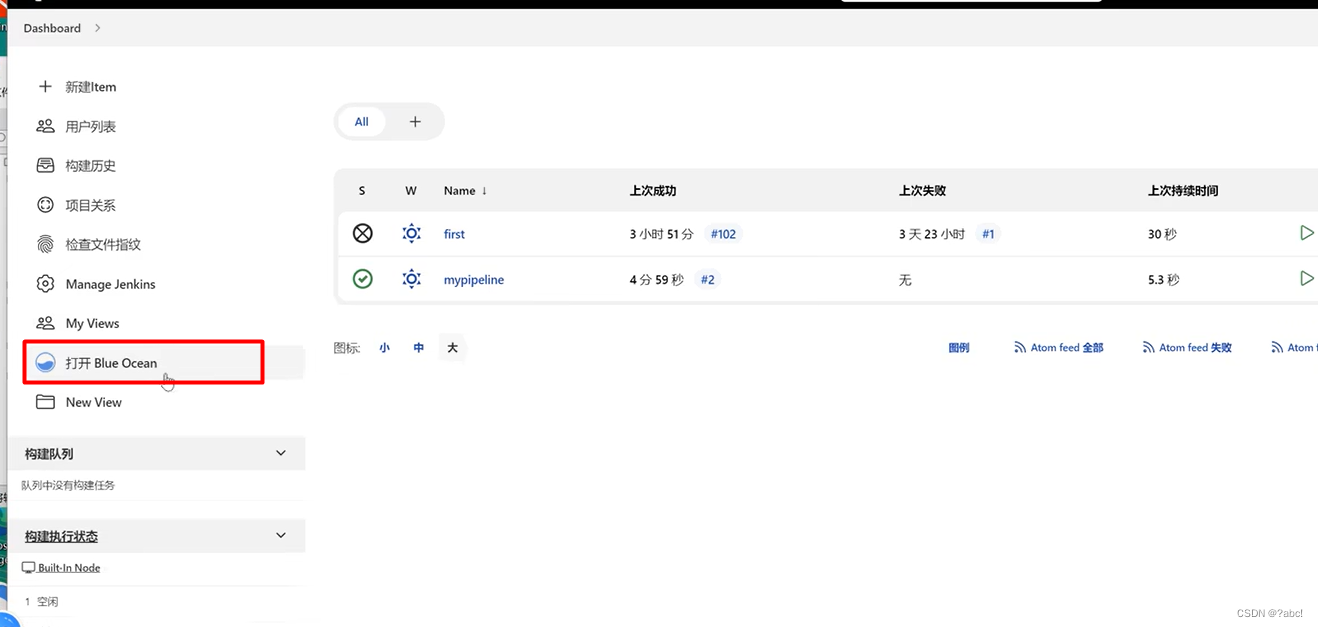This screenshot has height=627, width=1318.
Task: Click the W weather column header
Action: [x=411, y=190]
